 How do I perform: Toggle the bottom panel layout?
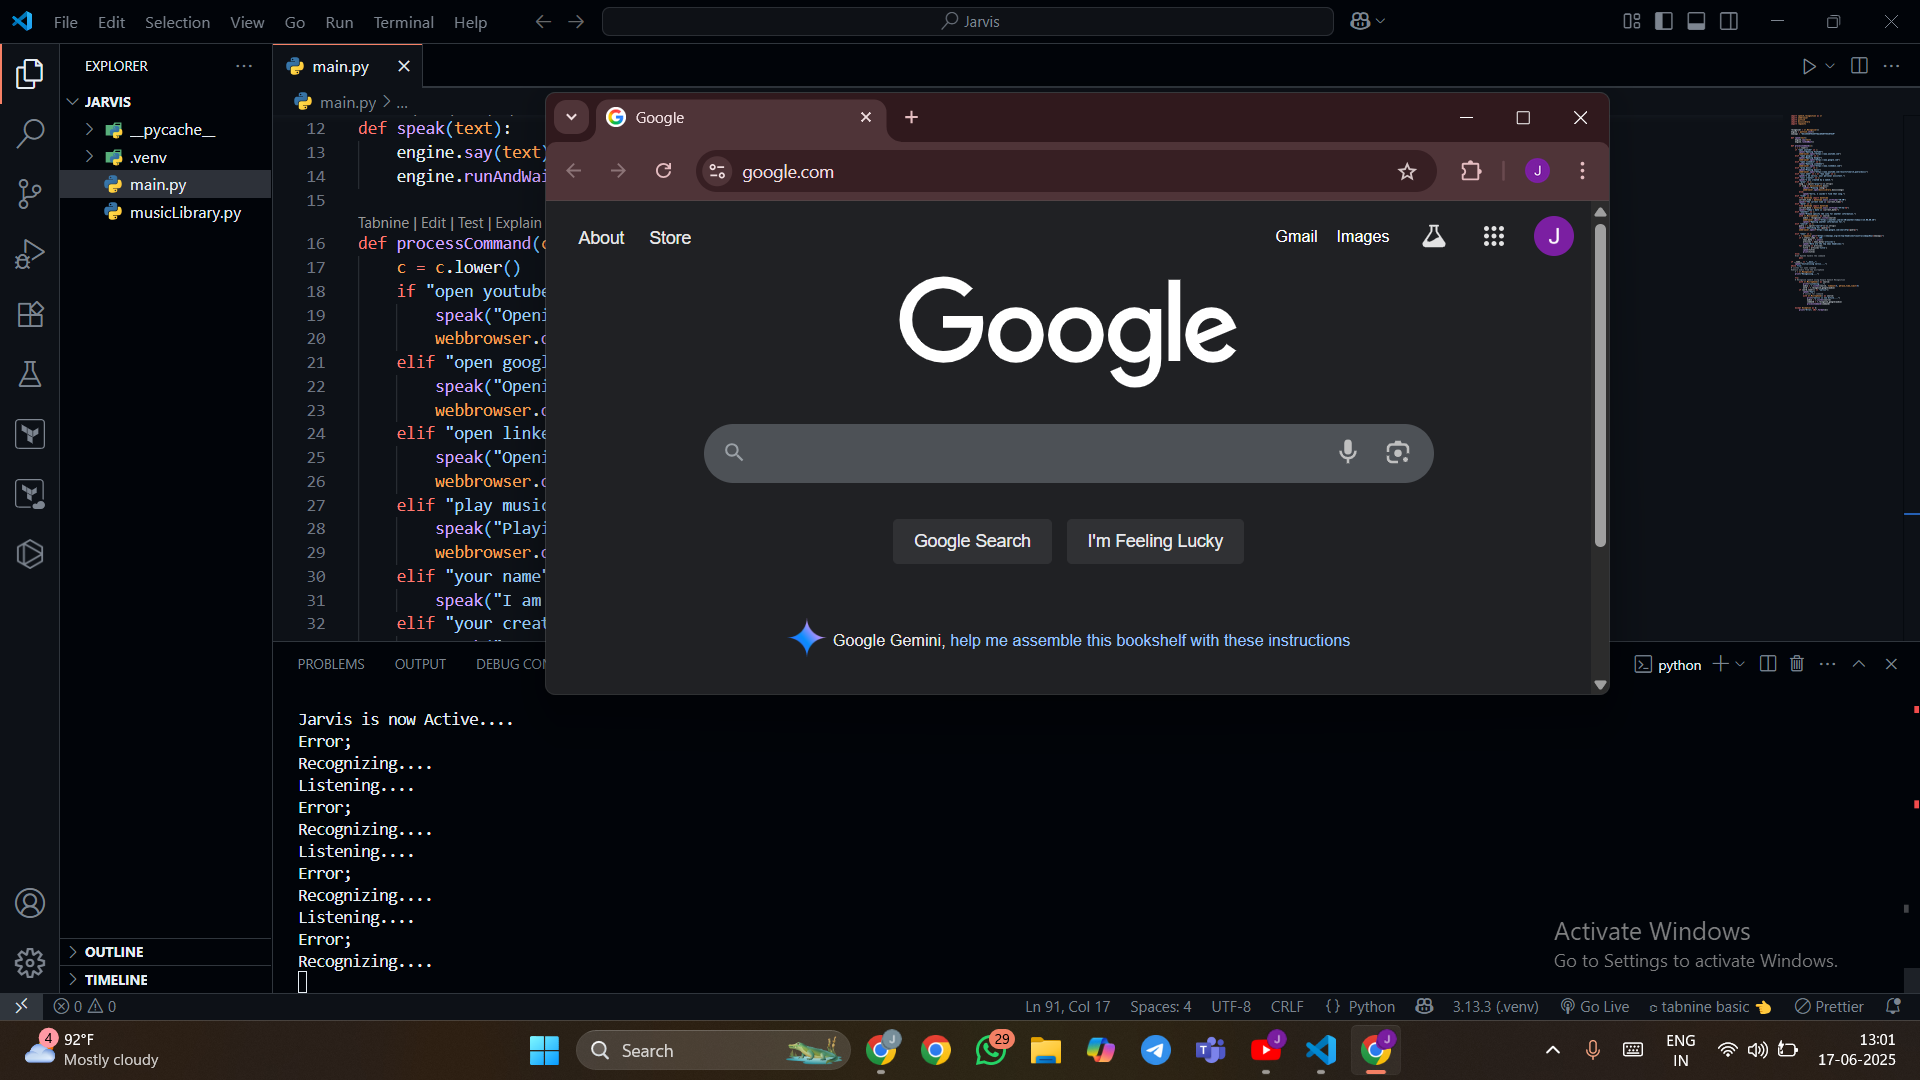click(1696, 21)
